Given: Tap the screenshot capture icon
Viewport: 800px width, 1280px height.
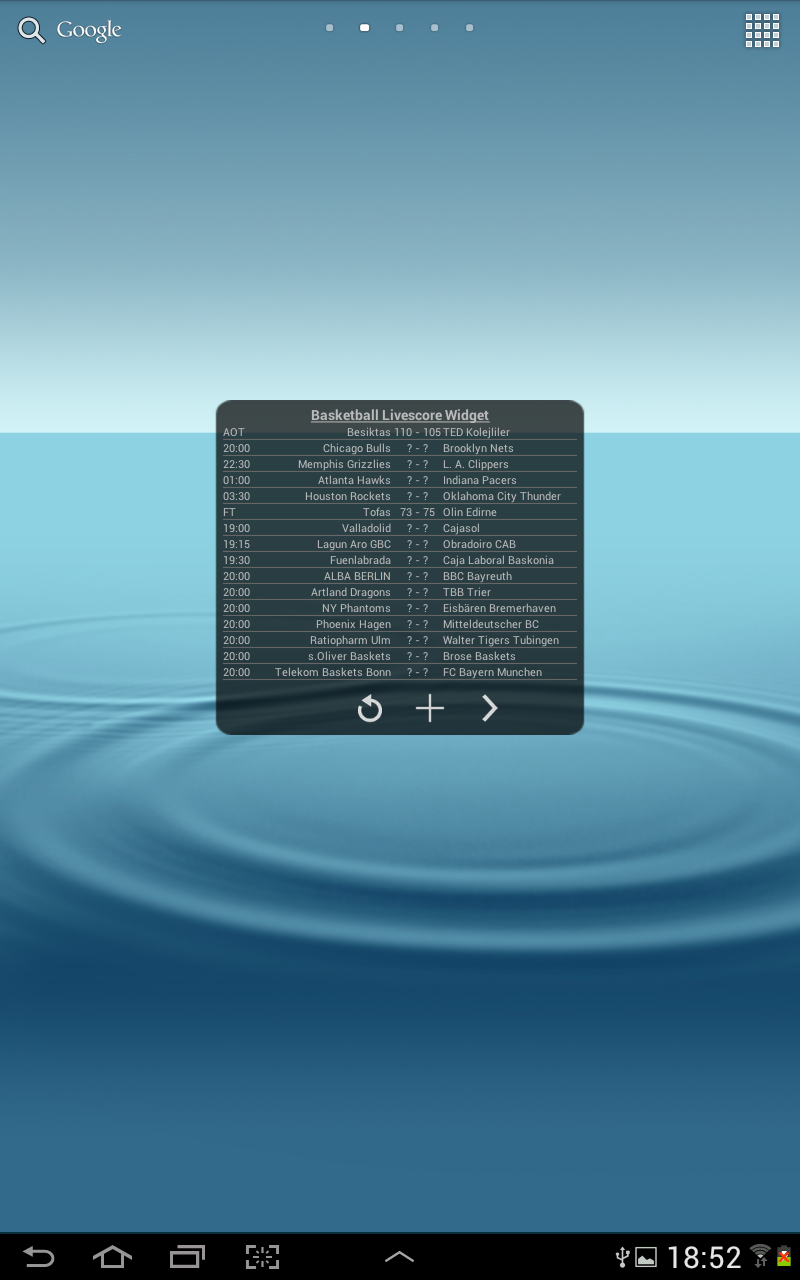Looking at the screenshot, I should (262, 1256).
